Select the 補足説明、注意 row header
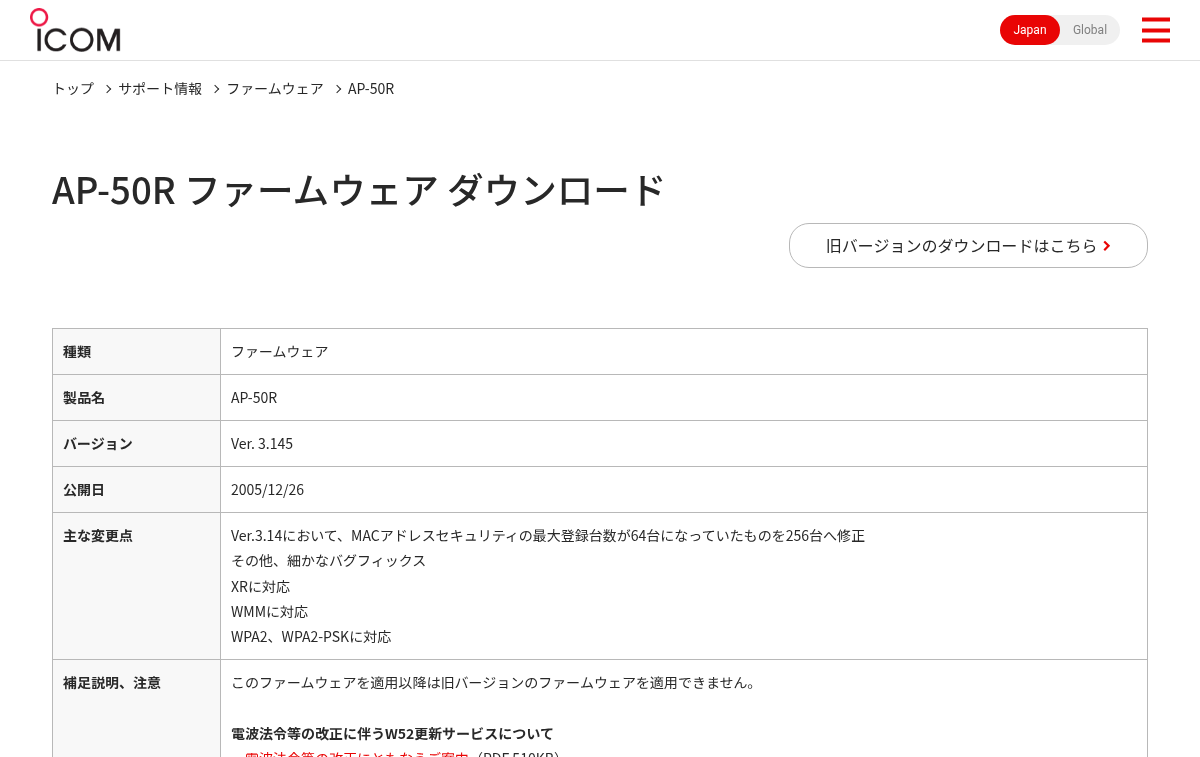Screen dimensions: 1200x757 pyautogui.click(x=136, y=708)
